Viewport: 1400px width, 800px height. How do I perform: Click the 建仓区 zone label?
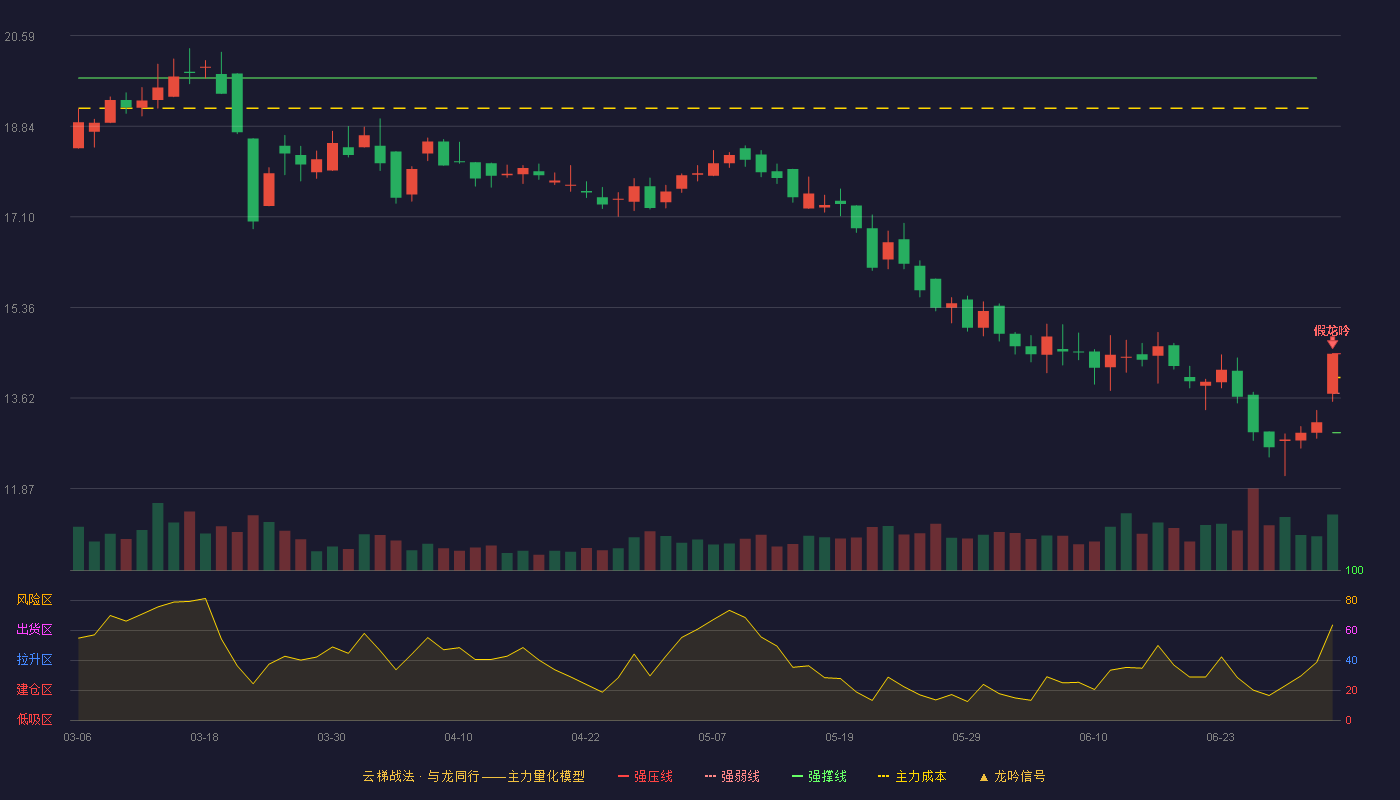(x=34, y=690)
